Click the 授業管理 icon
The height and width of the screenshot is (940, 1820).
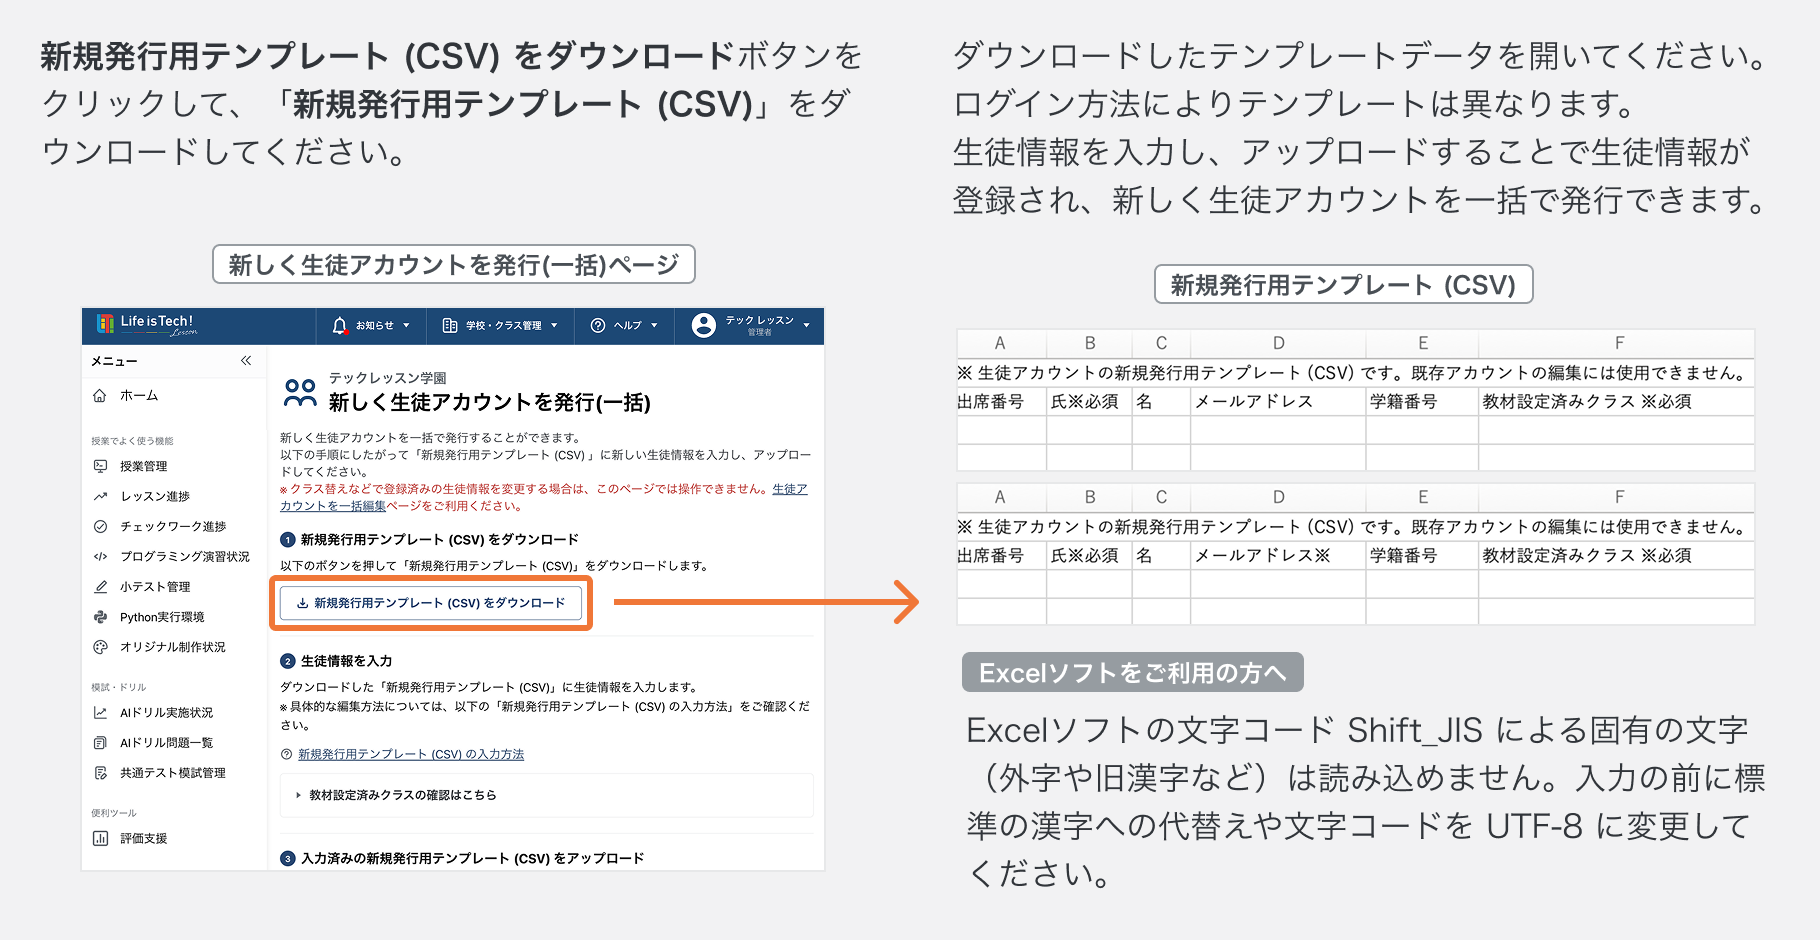pos(100,466)
